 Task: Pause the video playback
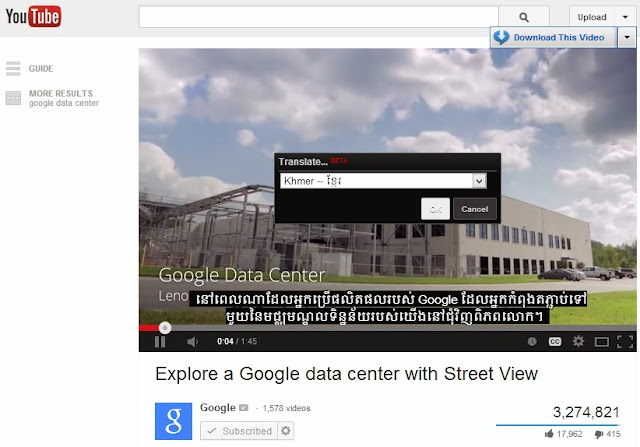tap(160, 341)
